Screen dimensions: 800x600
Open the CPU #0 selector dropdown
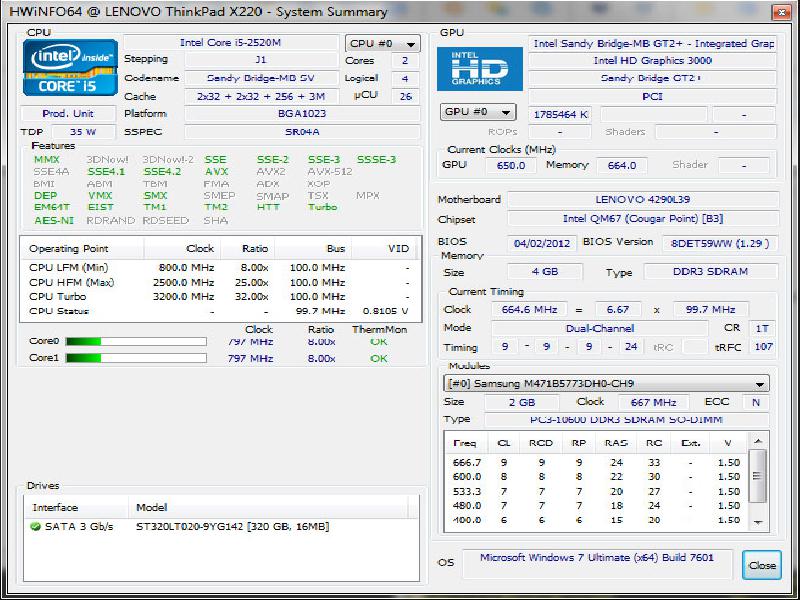pos(383,44)
